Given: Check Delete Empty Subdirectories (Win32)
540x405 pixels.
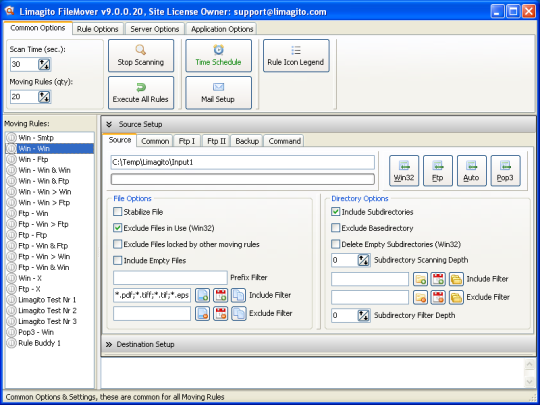Looking at the screenshot, I should pyautogui.click(x=335, y=244).
